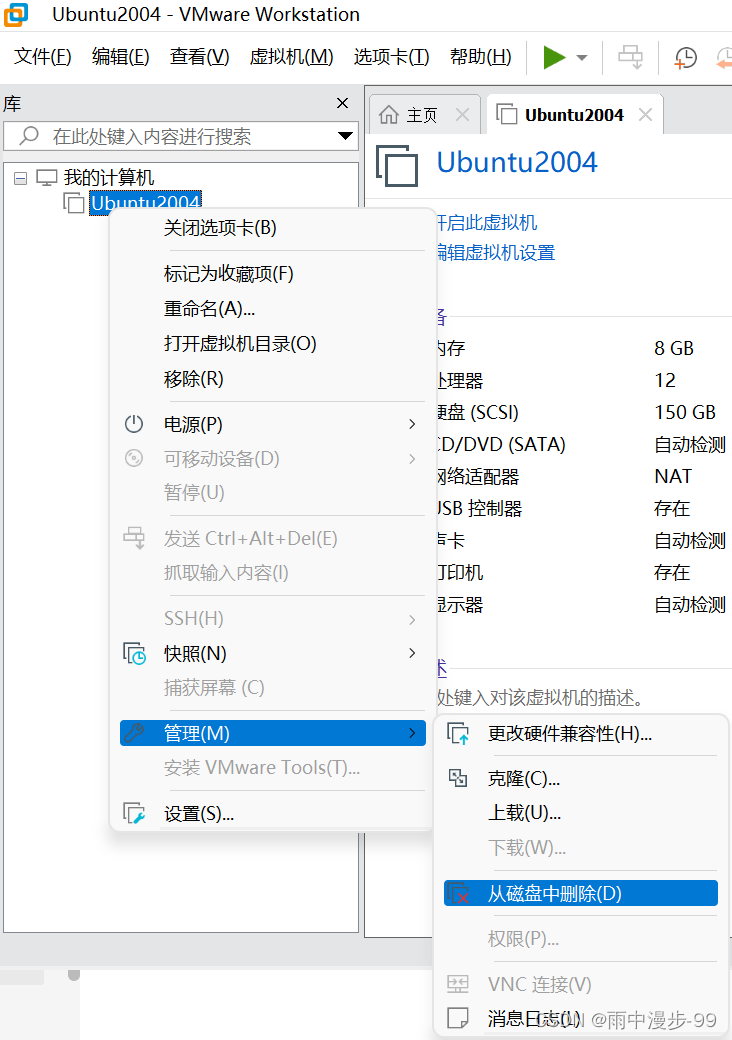
Task: Click the processor count value 12
Action: (665, 380)
